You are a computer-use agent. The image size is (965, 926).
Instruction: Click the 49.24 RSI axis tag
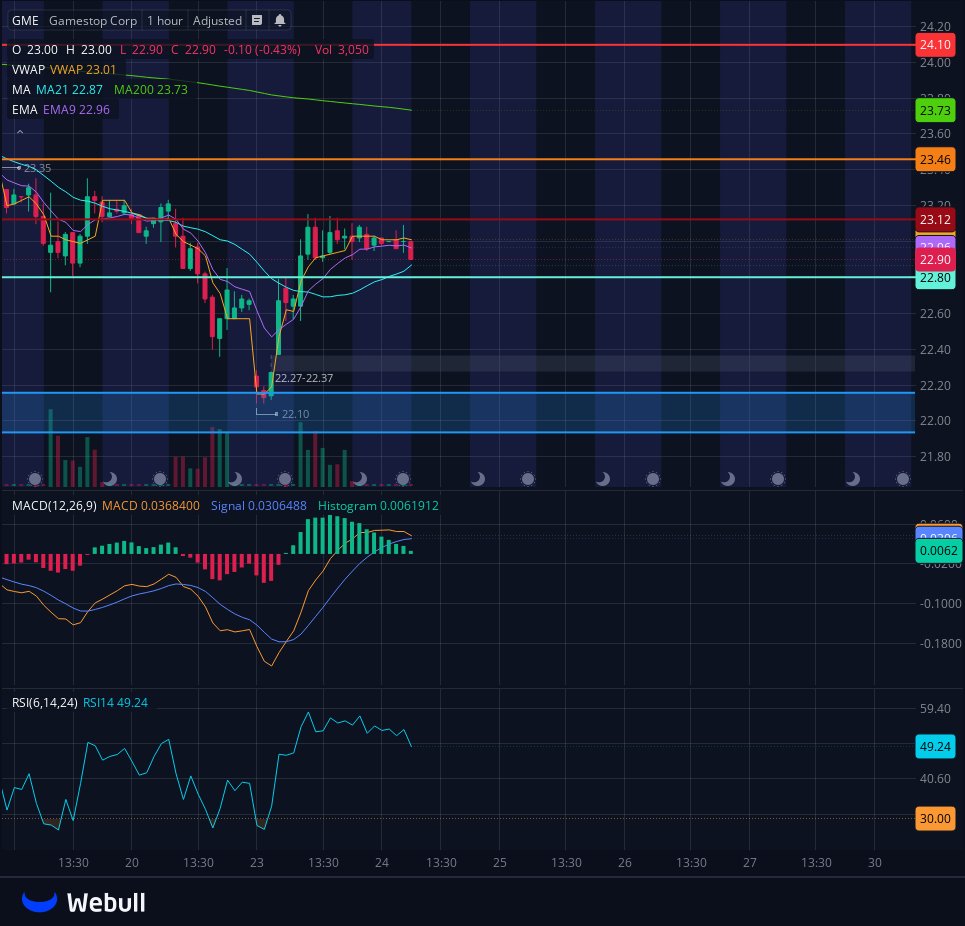pyautogui.click(x=935, y=746)
